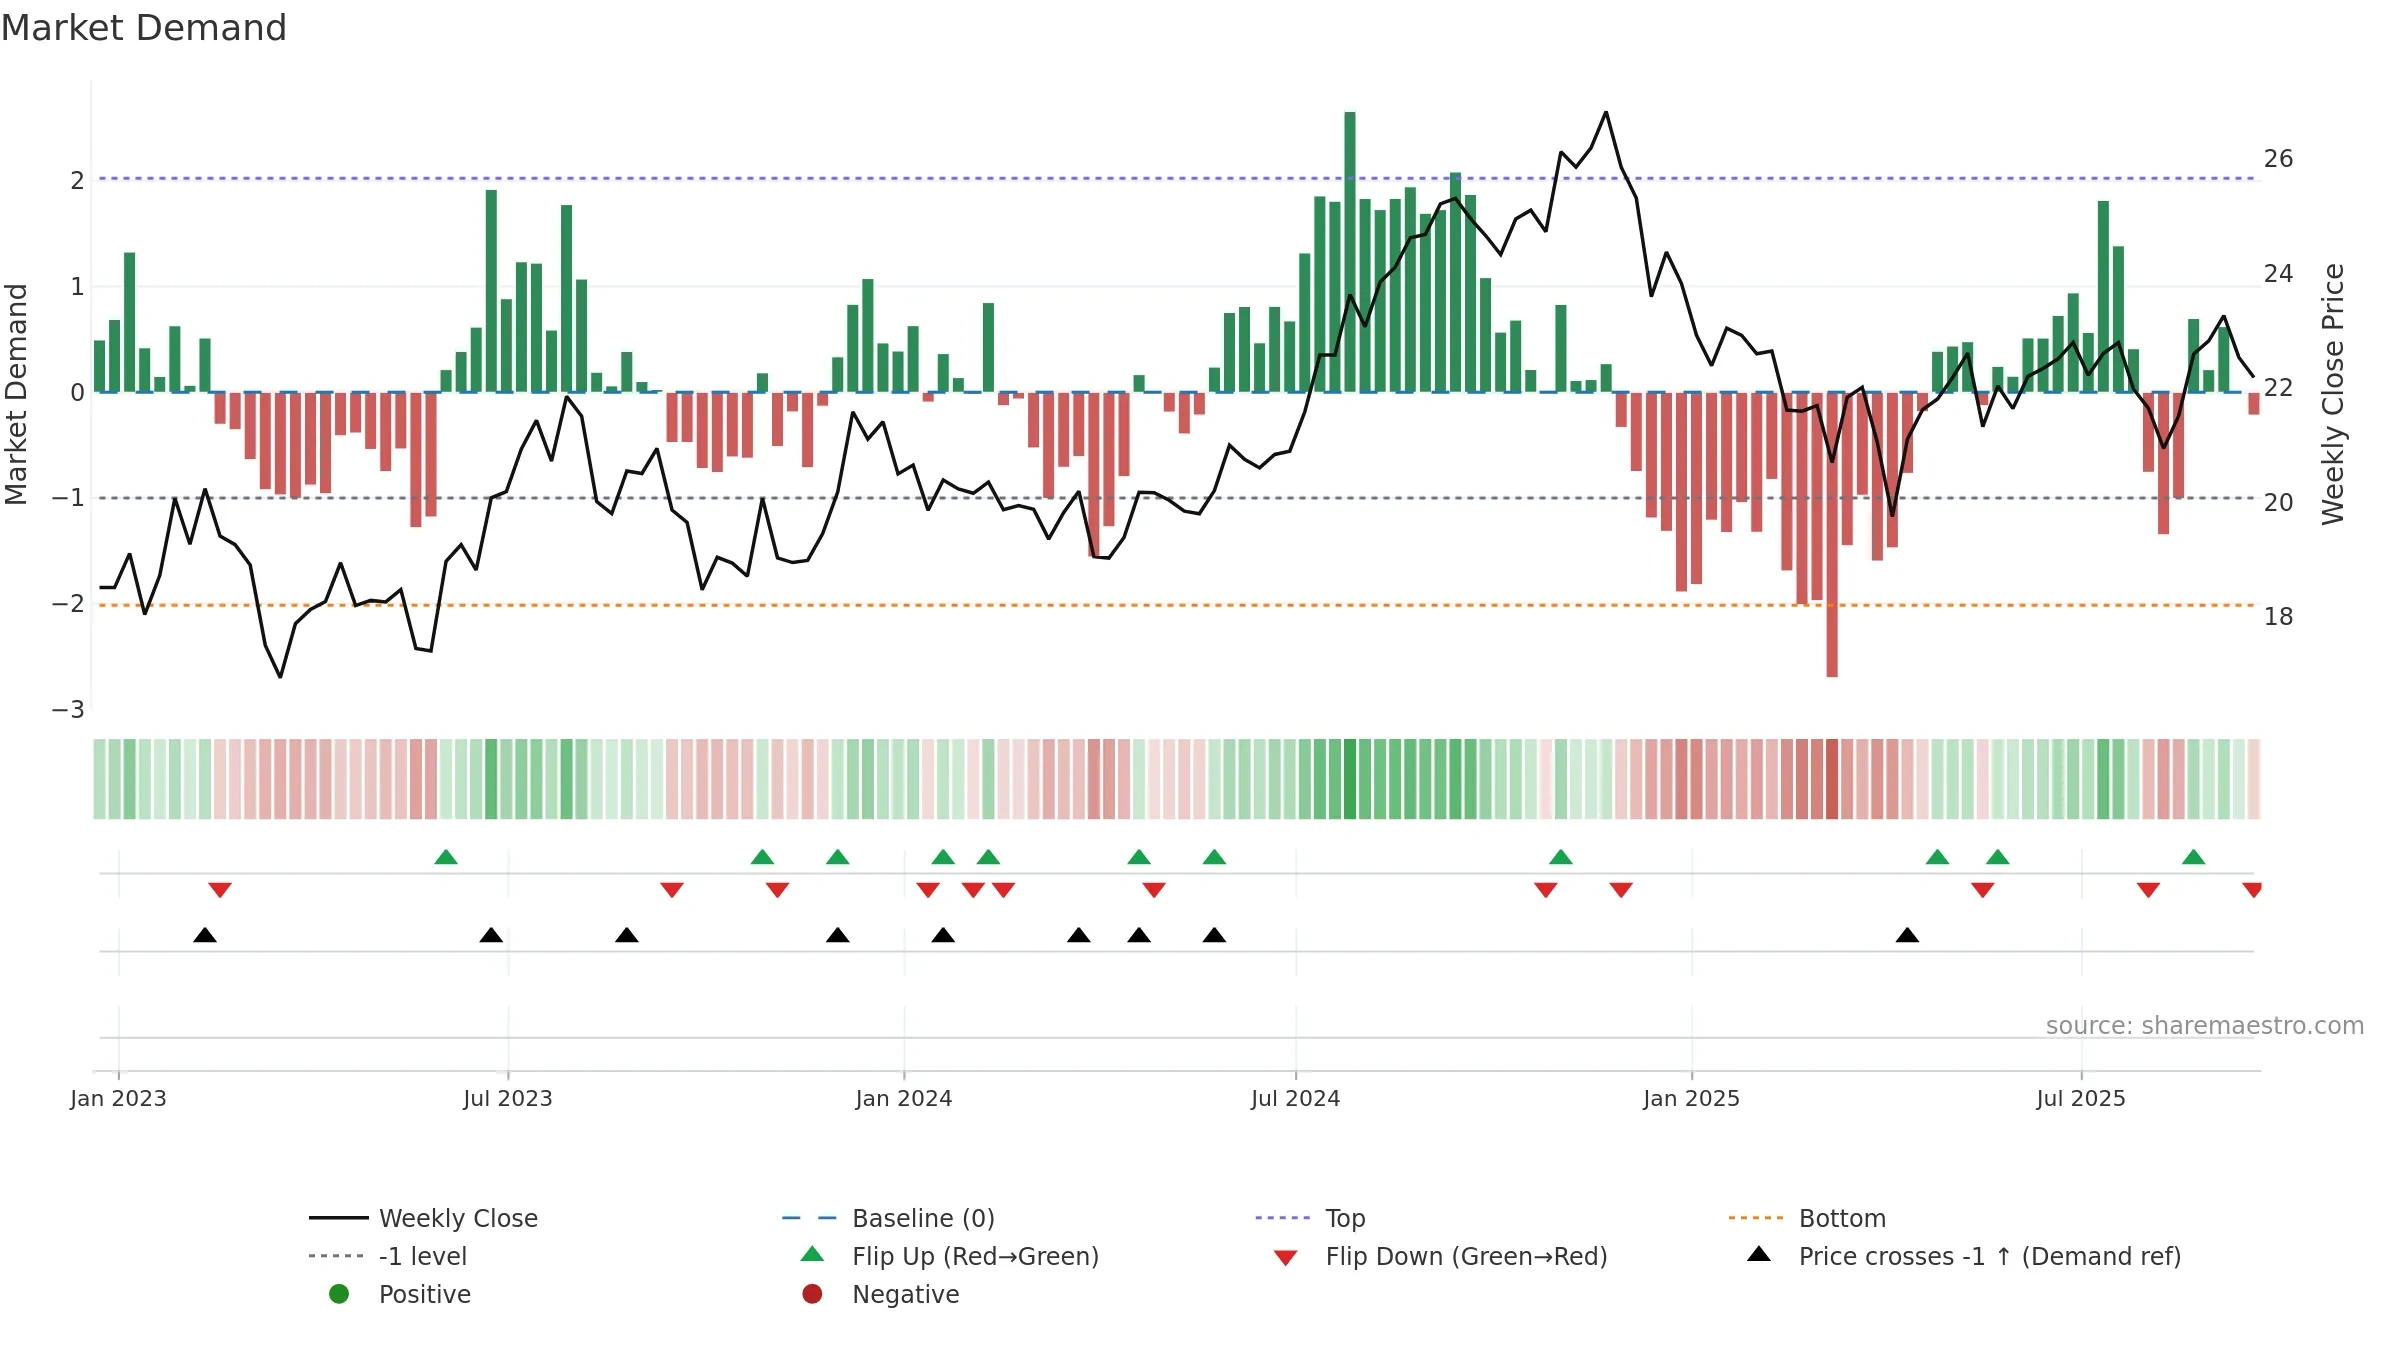The height and width of the screenshot is (1350, 2400).
Task: Click the deepest red demand bar in early 2025
Action: [x=1832, y=534]
